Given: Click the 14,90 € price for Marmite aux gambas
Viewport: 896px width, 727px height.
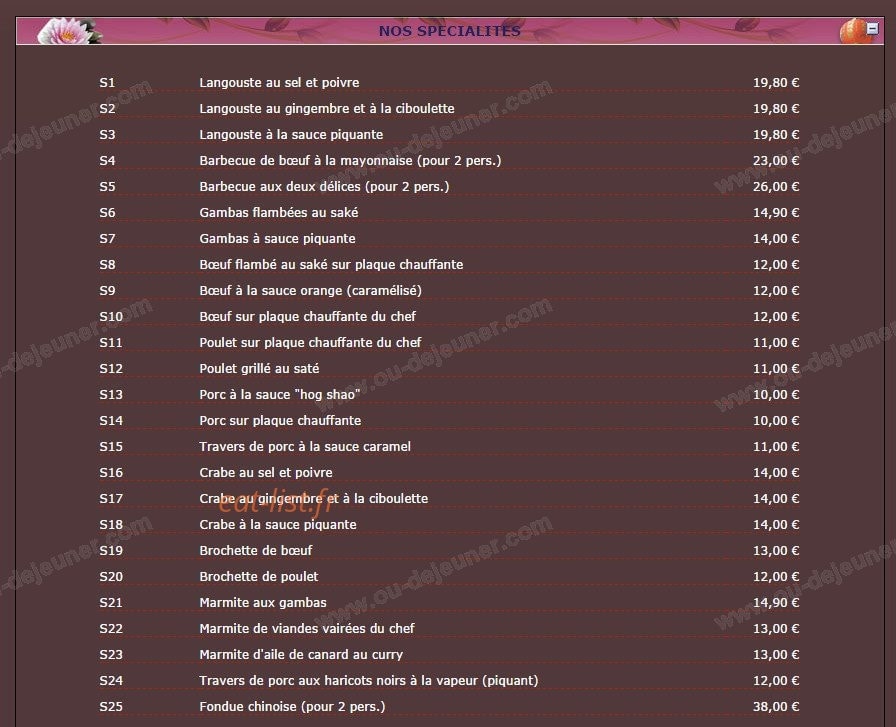Looking at the screenshot, I should pyautogui.click(x=775, y=602).
